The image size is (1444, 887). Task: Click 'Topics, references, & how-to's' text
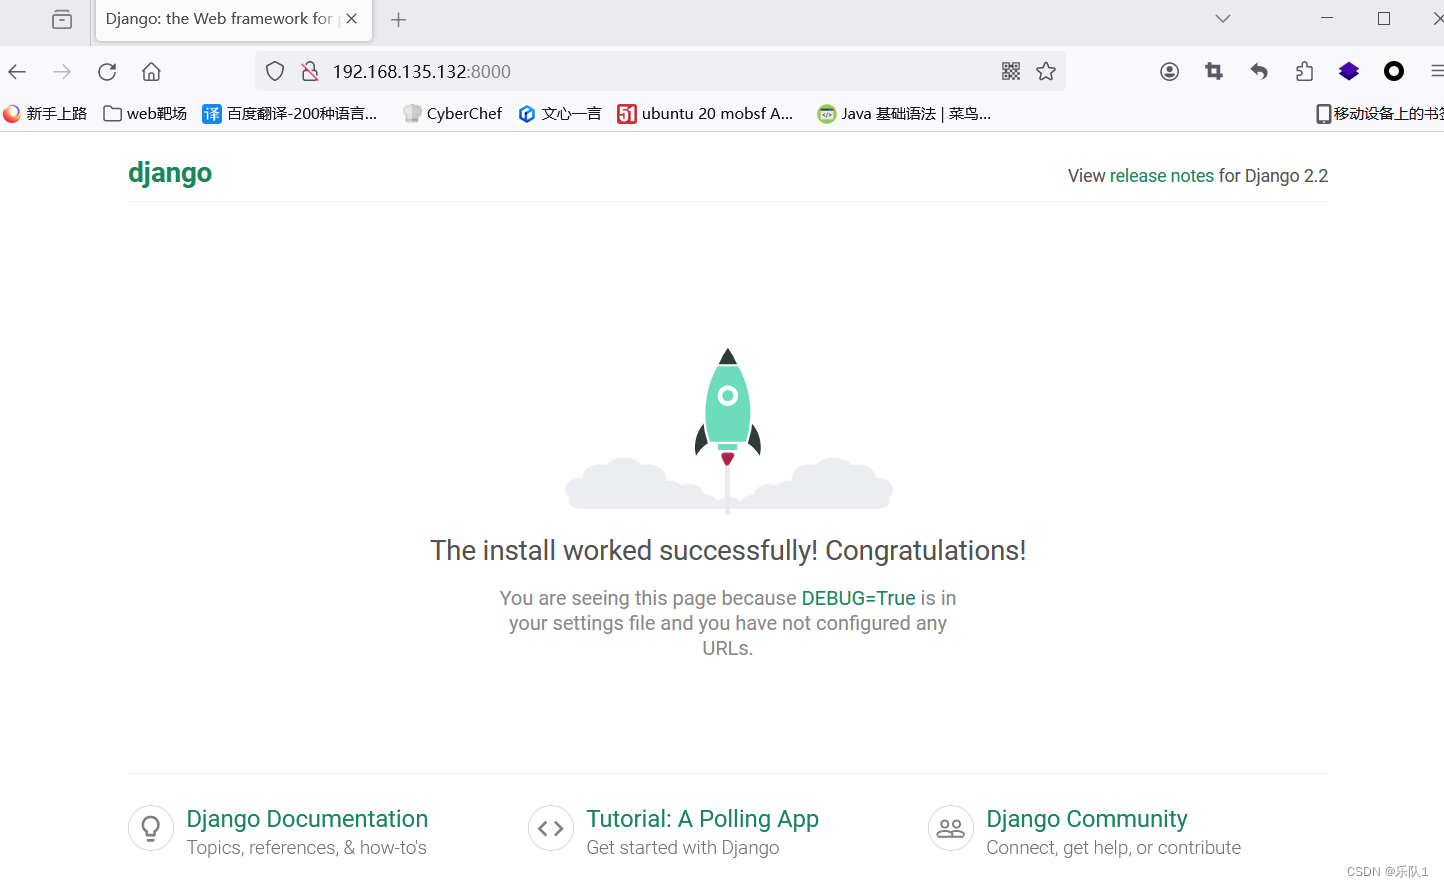coord(307,848)
